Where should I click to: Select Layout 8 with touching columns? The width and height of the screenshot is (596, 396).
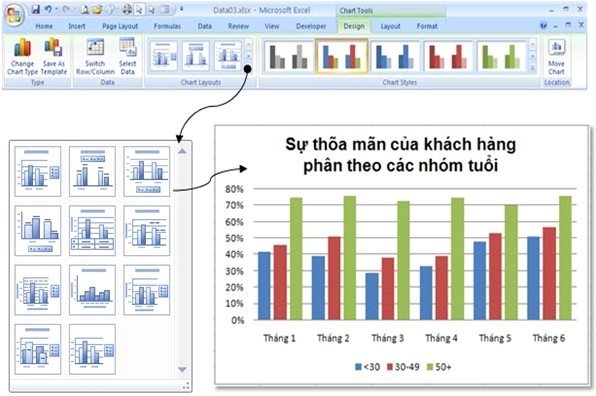tap(92, 290)
